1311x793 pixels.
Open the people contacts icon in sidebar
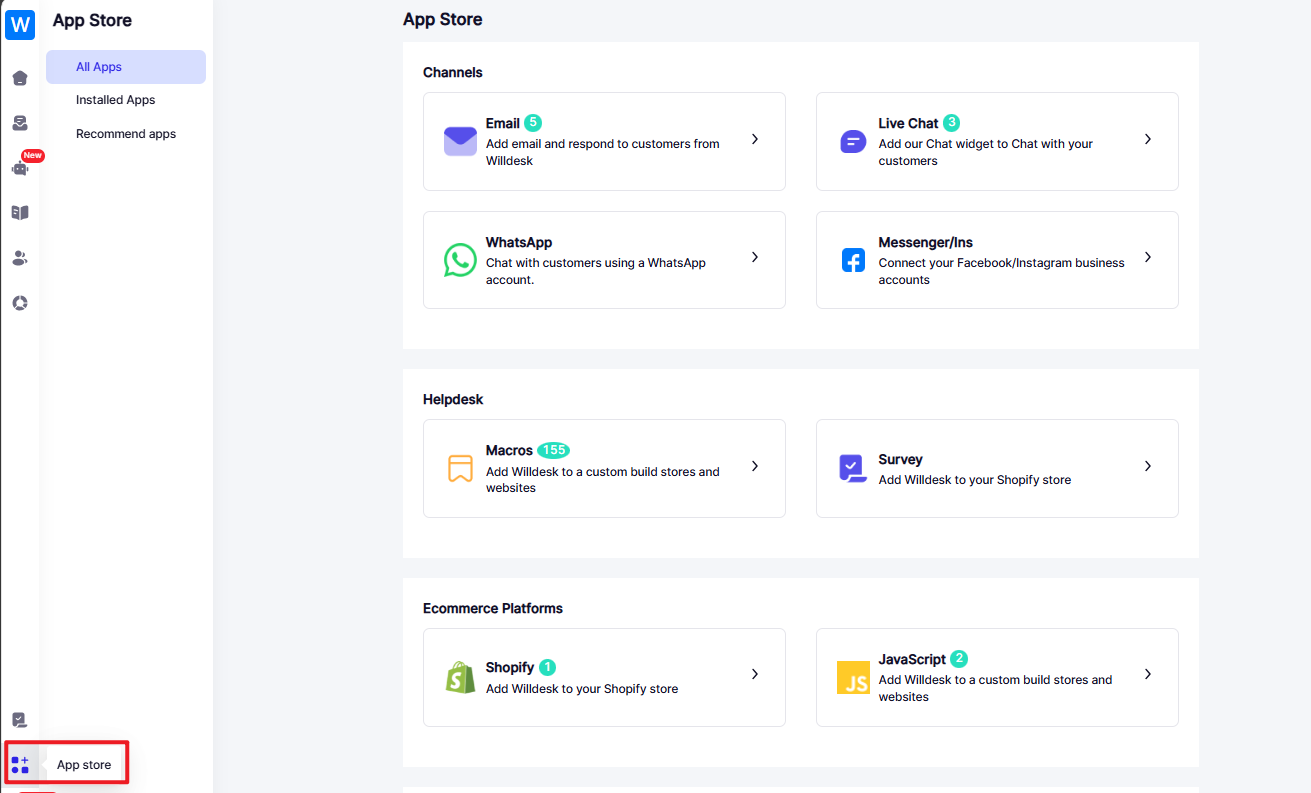pyautogui.click(x=20, y=258)
